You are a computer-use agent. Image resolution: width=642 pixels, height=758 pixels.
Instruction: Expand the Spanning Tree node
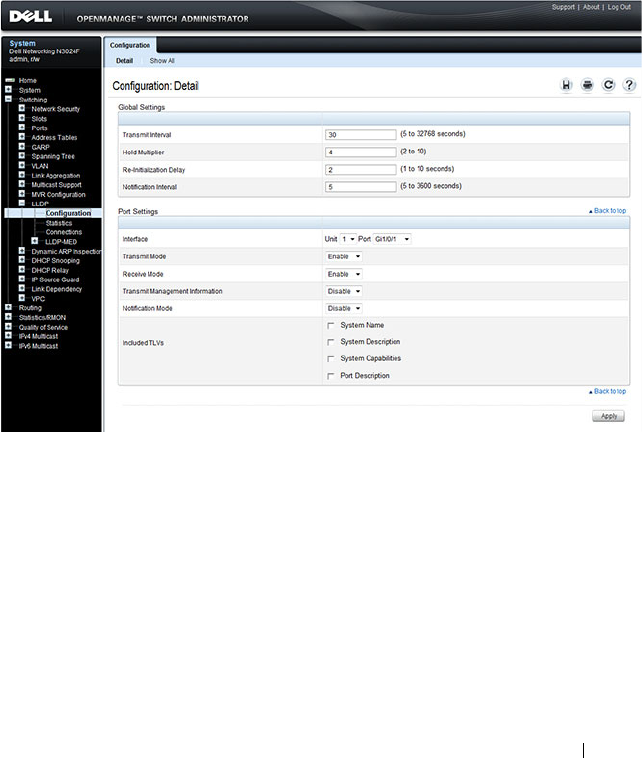tap(22, 156)
